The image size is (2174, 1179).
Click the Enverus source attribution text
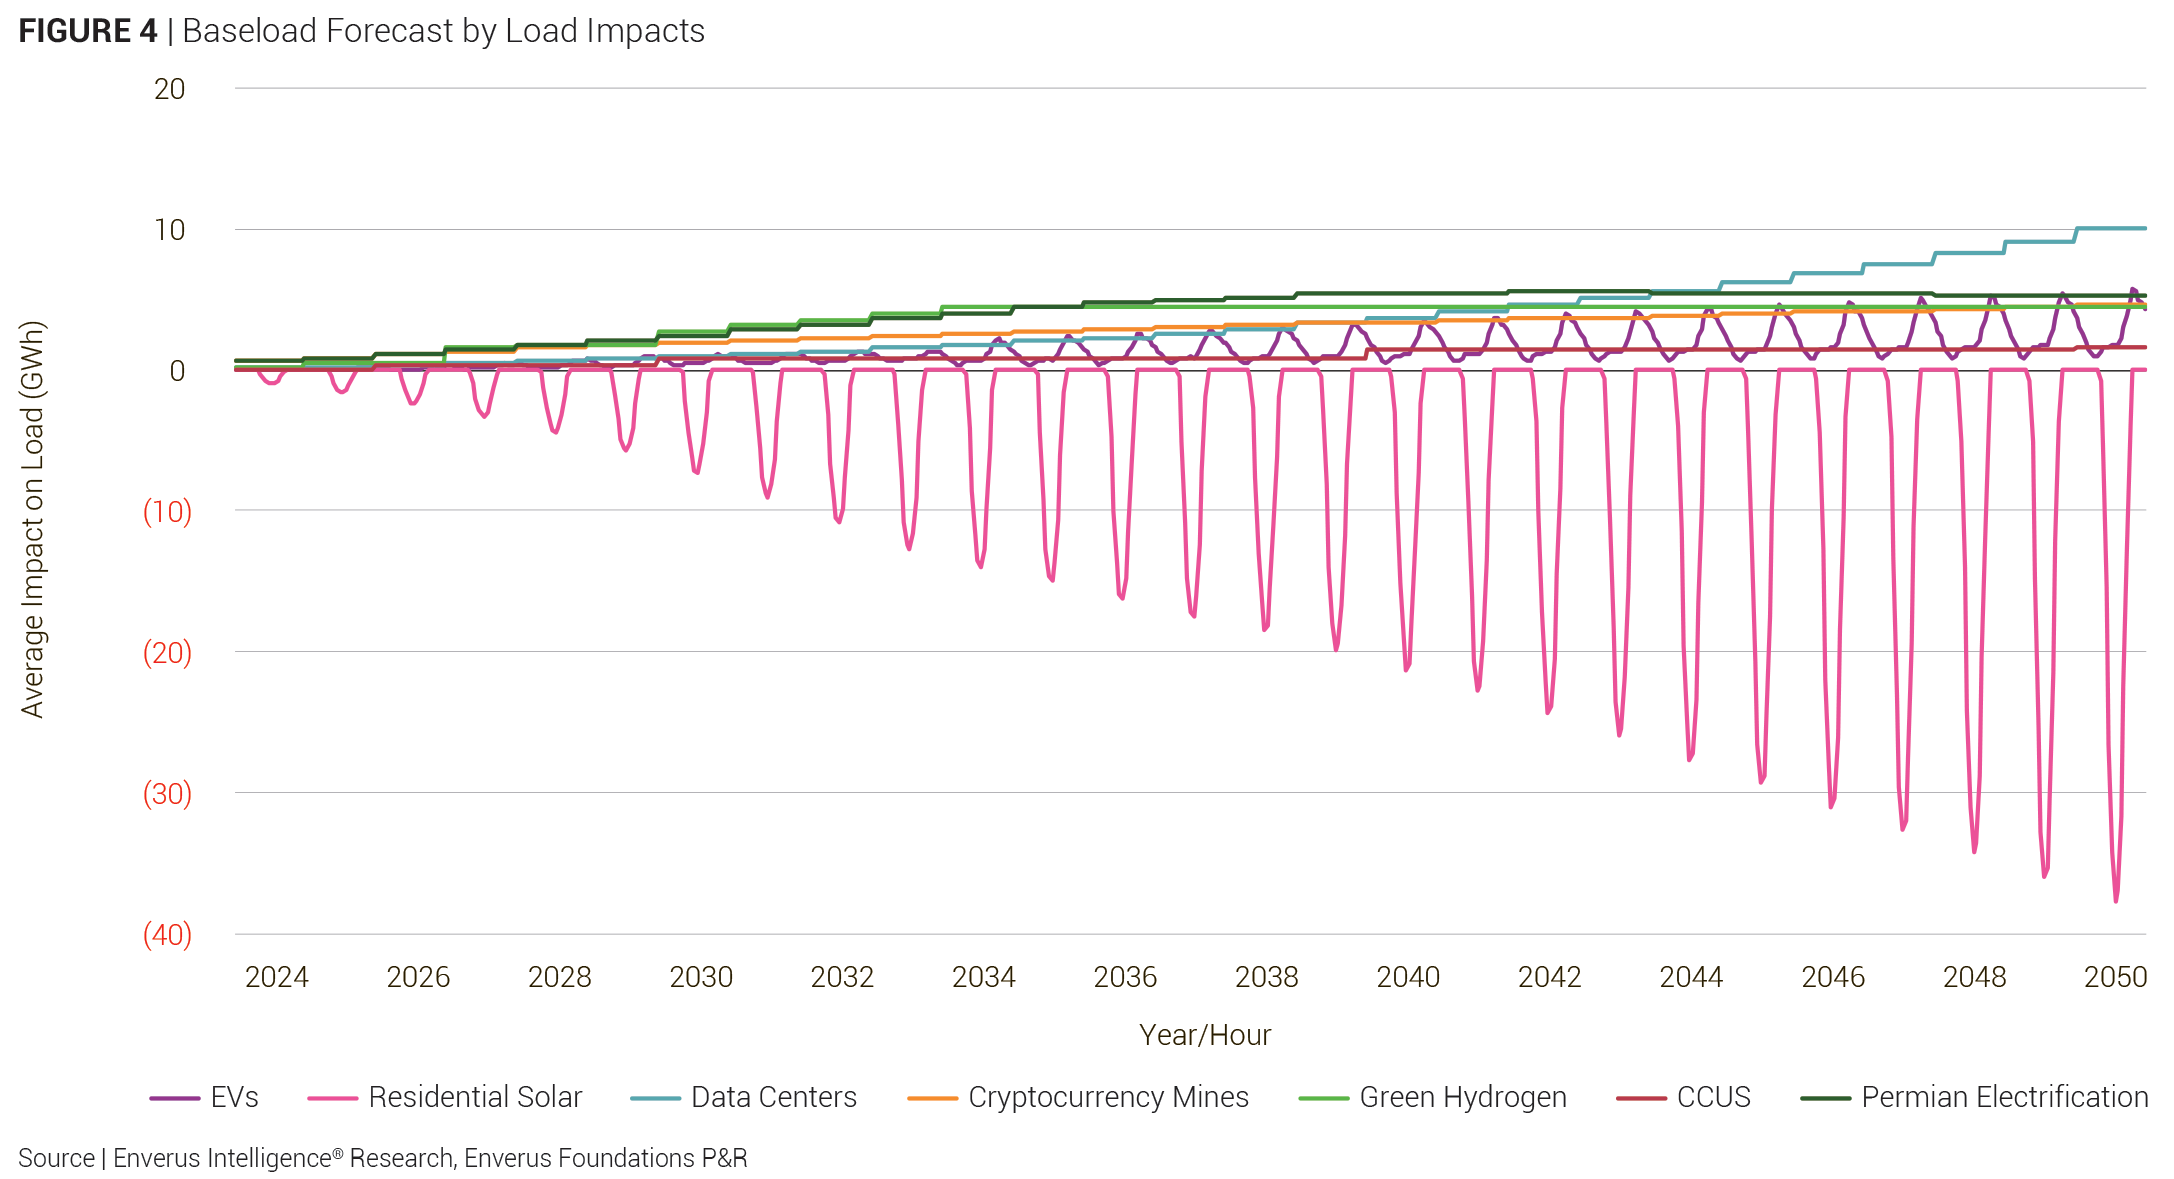click(382, 1158)
